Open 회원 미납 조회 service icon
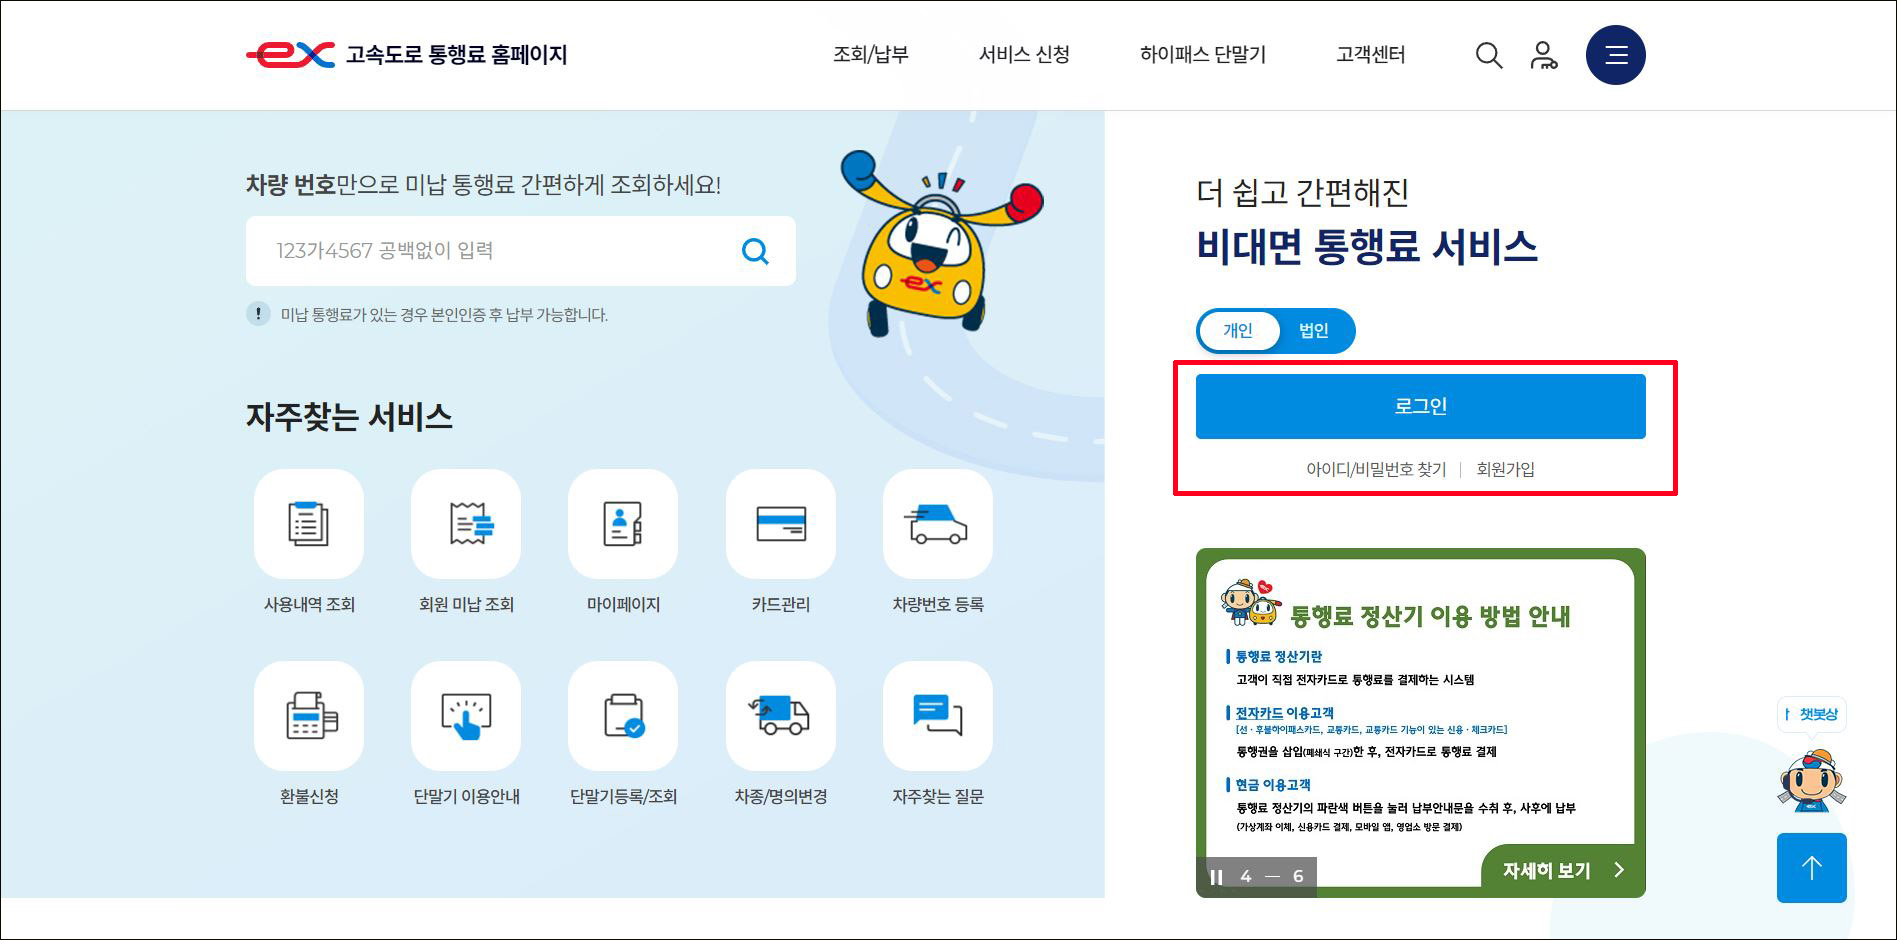The image size is (1897, 940). [466, 524]
